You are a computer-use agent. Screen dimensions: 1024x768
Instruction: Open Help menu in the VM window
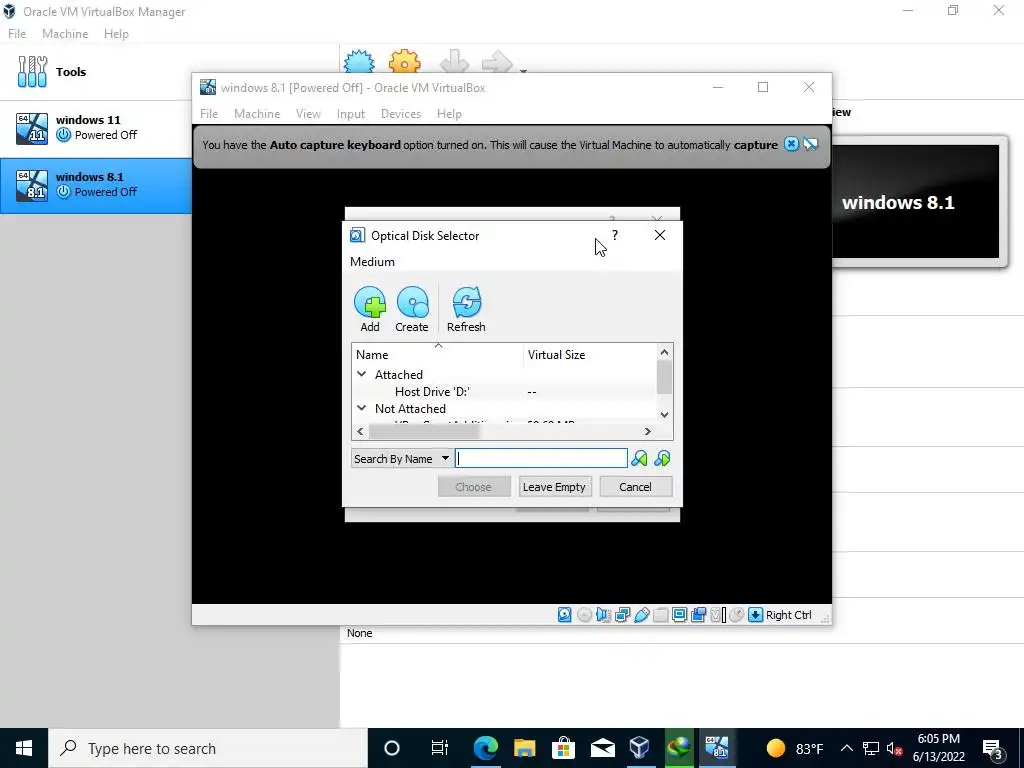(449, 114)
